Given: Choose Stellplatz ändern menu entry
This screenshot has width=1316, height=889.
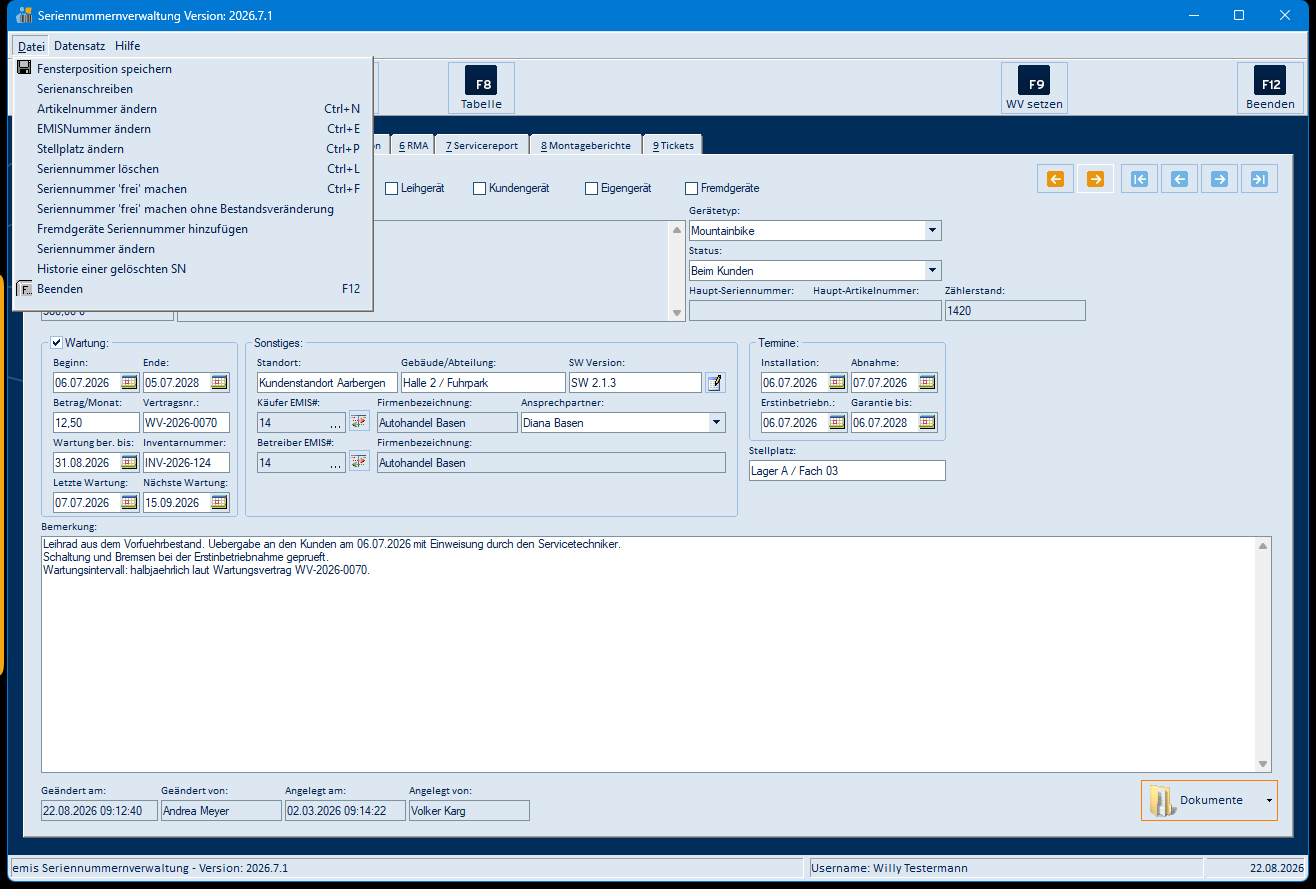Looking at the screenshot, I should click(193, 149).
